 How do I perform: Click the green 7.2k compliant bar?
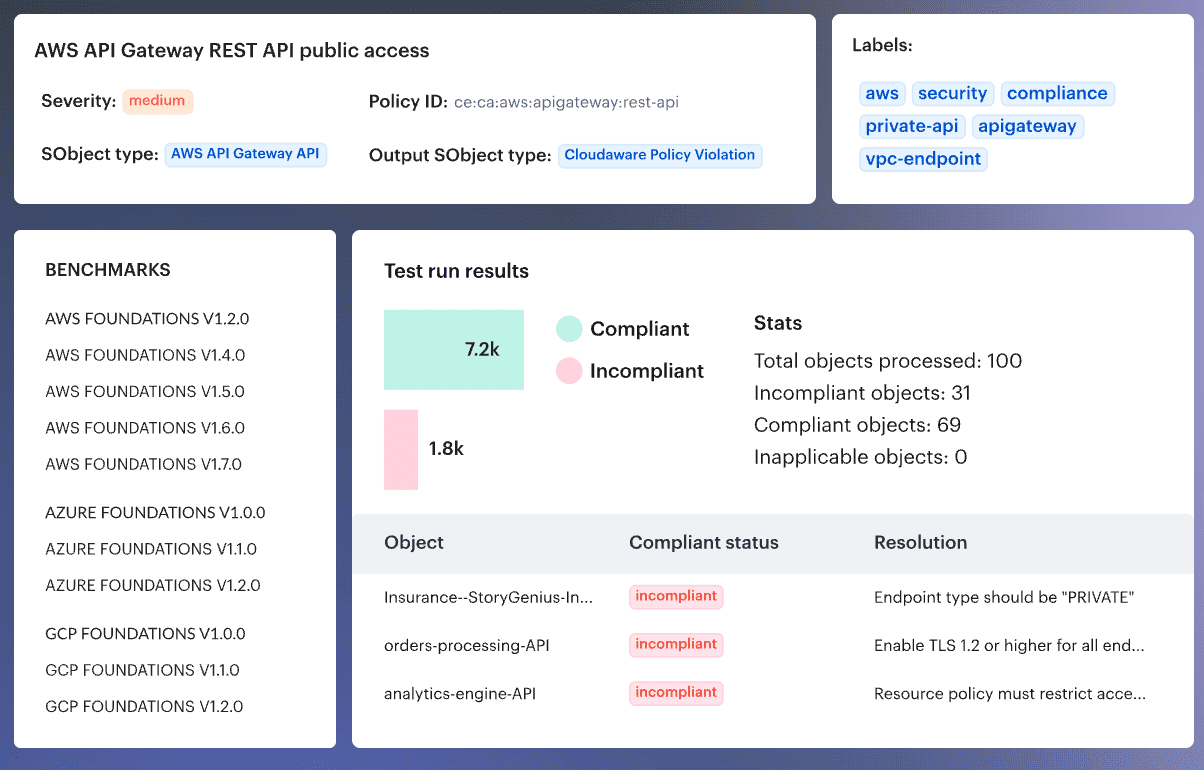(454, 350)
